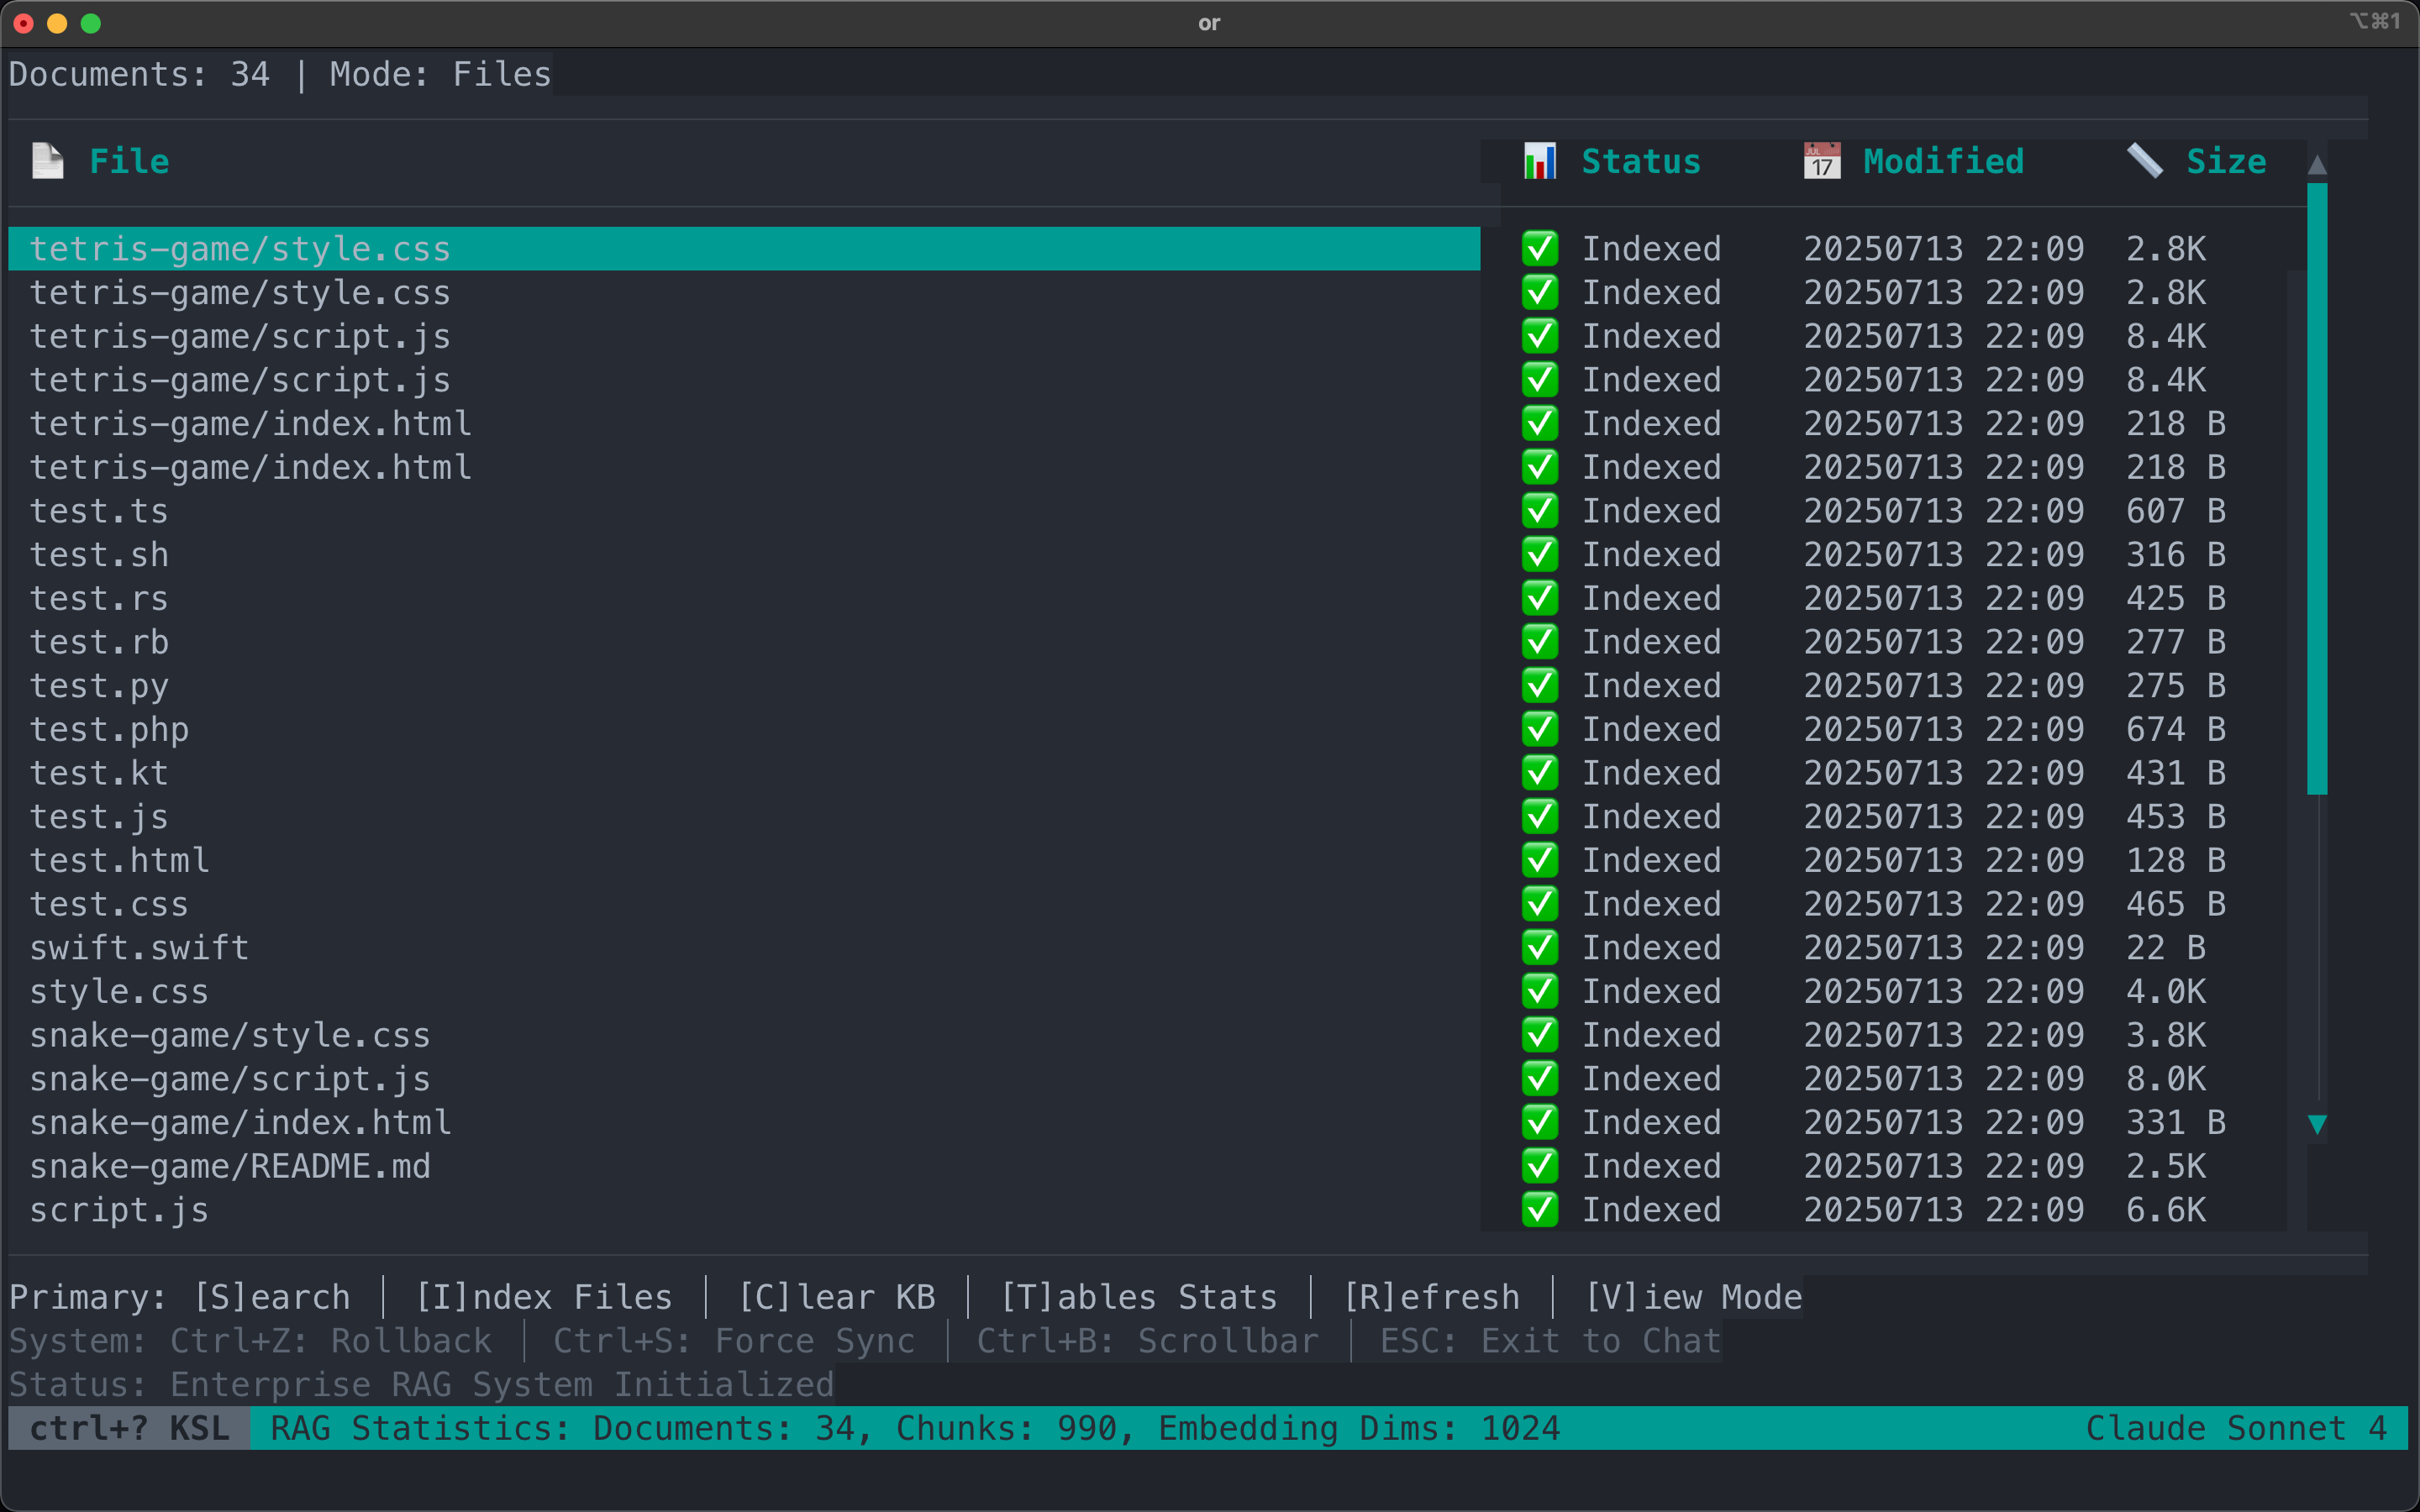Sort by the Status column header
Viewport: 2420px width, 1512px height.
1641,161
